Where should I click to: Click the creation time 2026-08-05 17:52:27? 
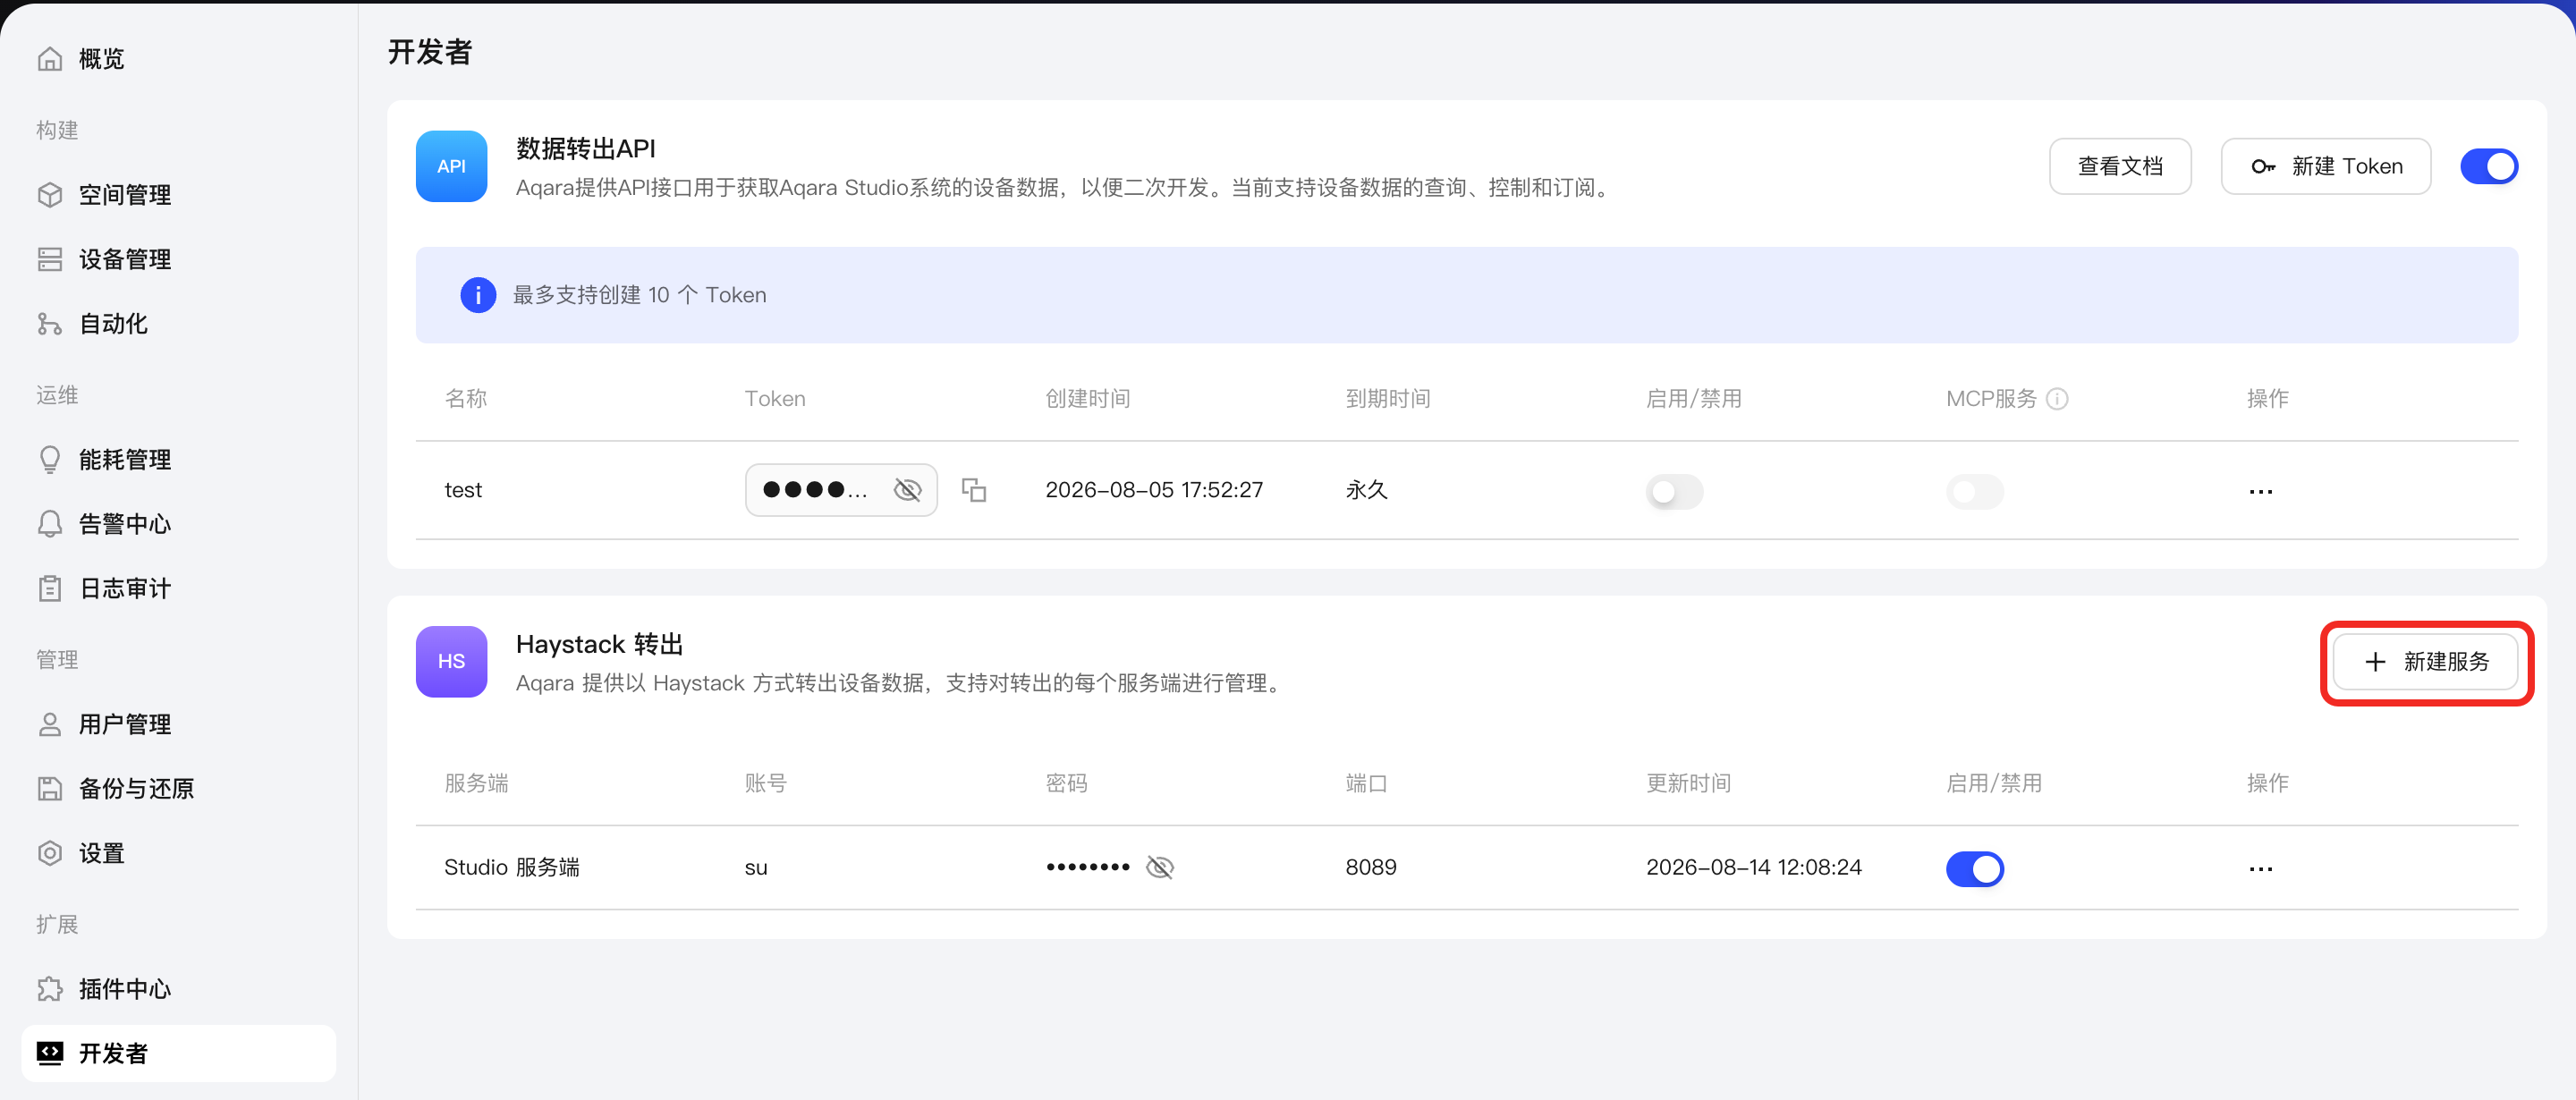[1154, 490]
